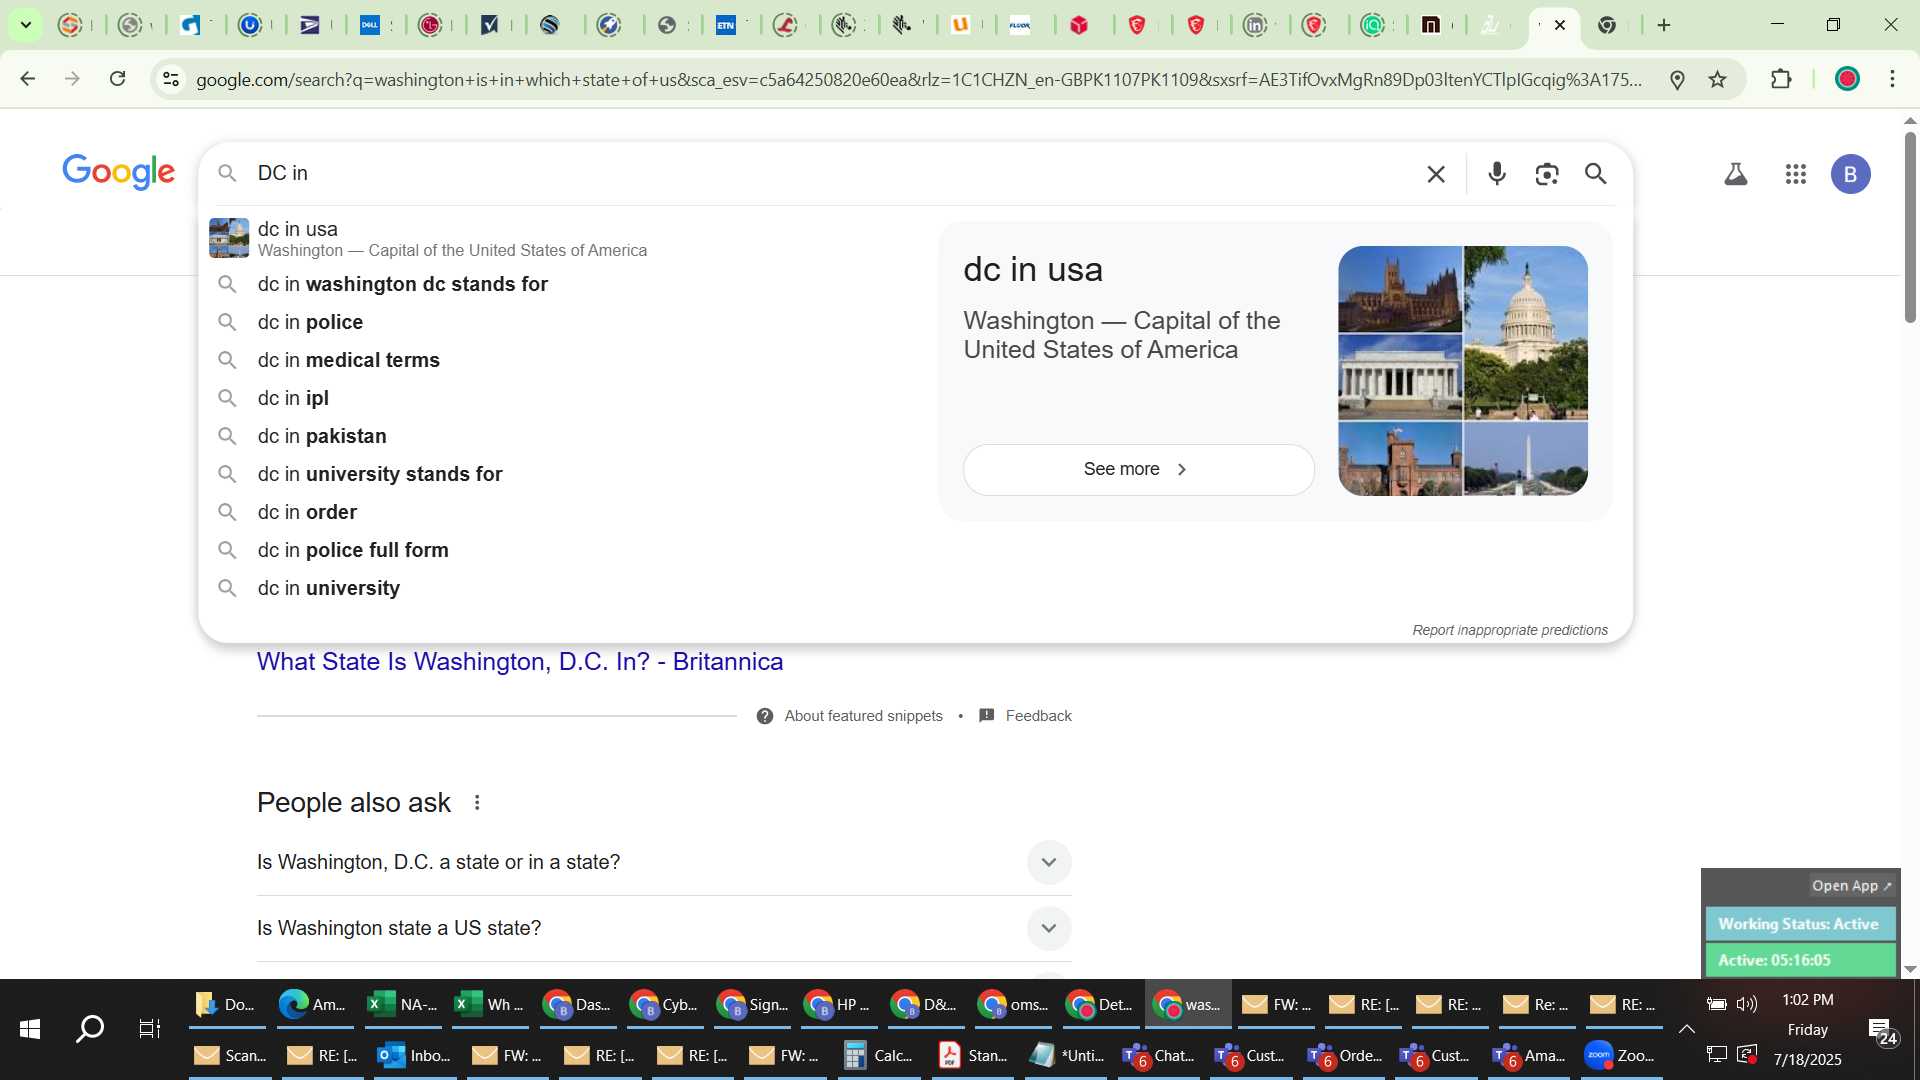Click volume speaker tray icon

tap(1747, 1004)
